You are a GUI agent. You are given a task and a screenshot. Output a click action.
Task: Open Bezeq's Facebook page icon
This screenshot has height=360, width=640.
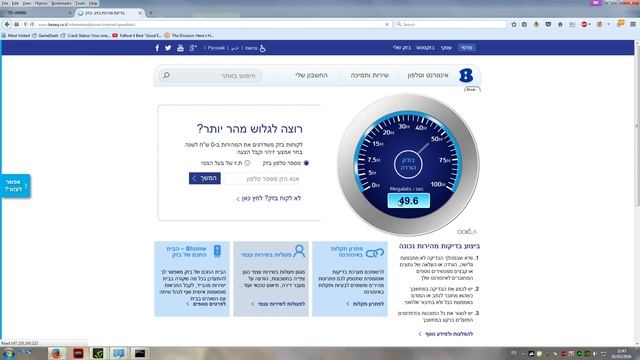click(x=157, y=48)
